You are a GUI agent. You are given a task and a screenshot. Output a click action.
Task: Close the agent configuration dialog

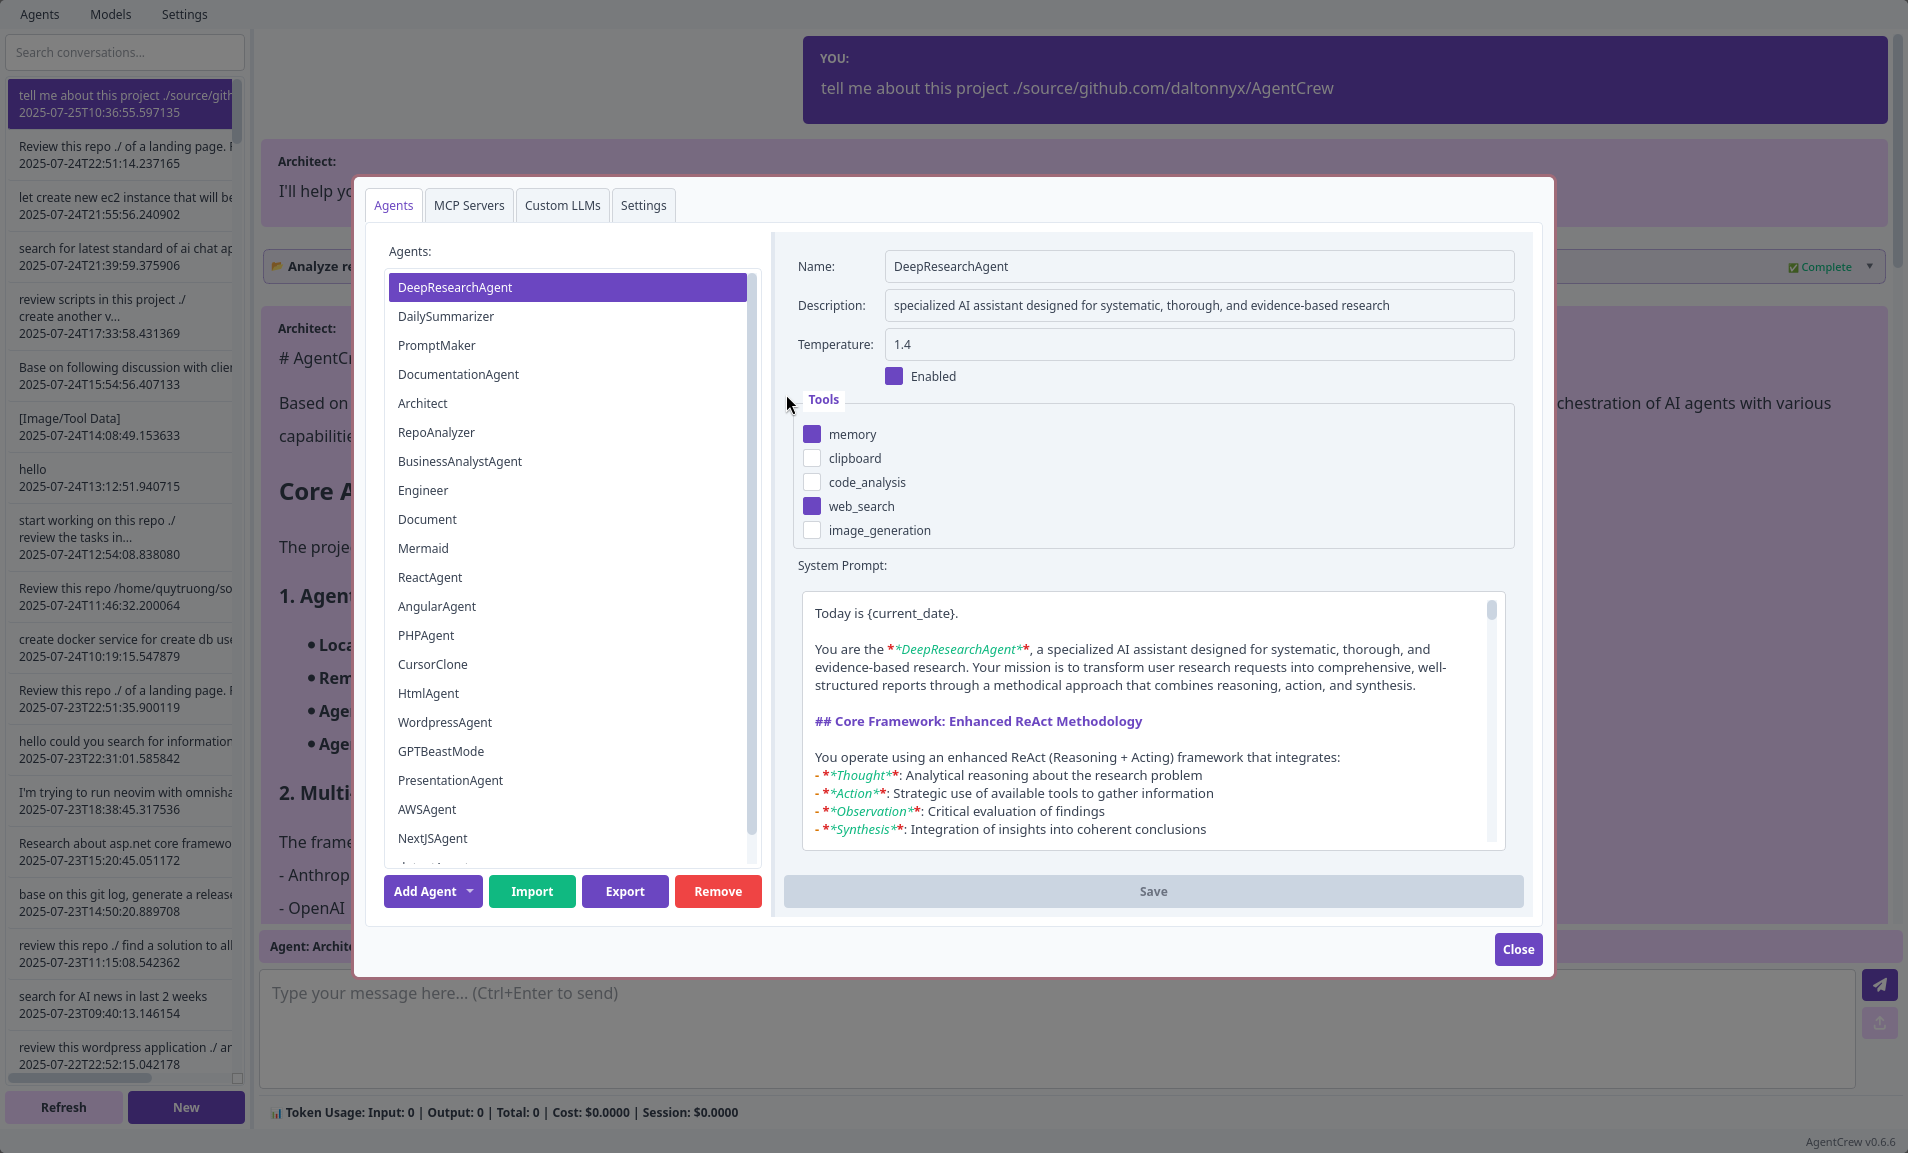click(1518, 949)
